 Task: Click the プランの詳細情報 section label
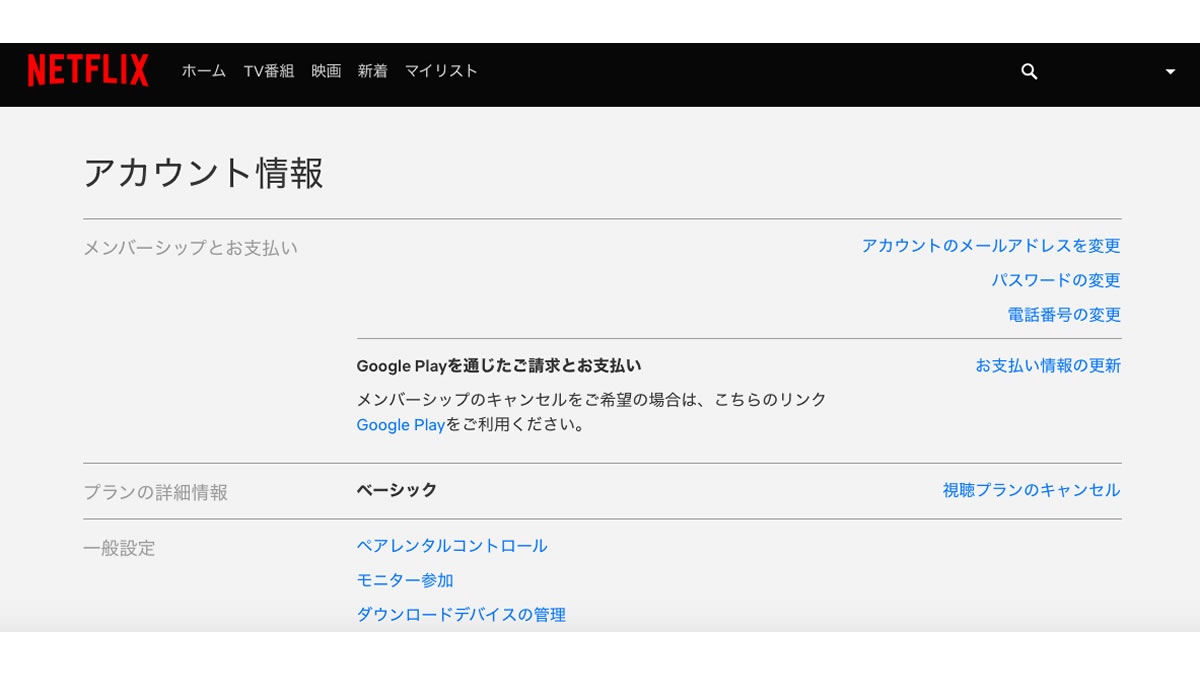[x=155, y=493]
